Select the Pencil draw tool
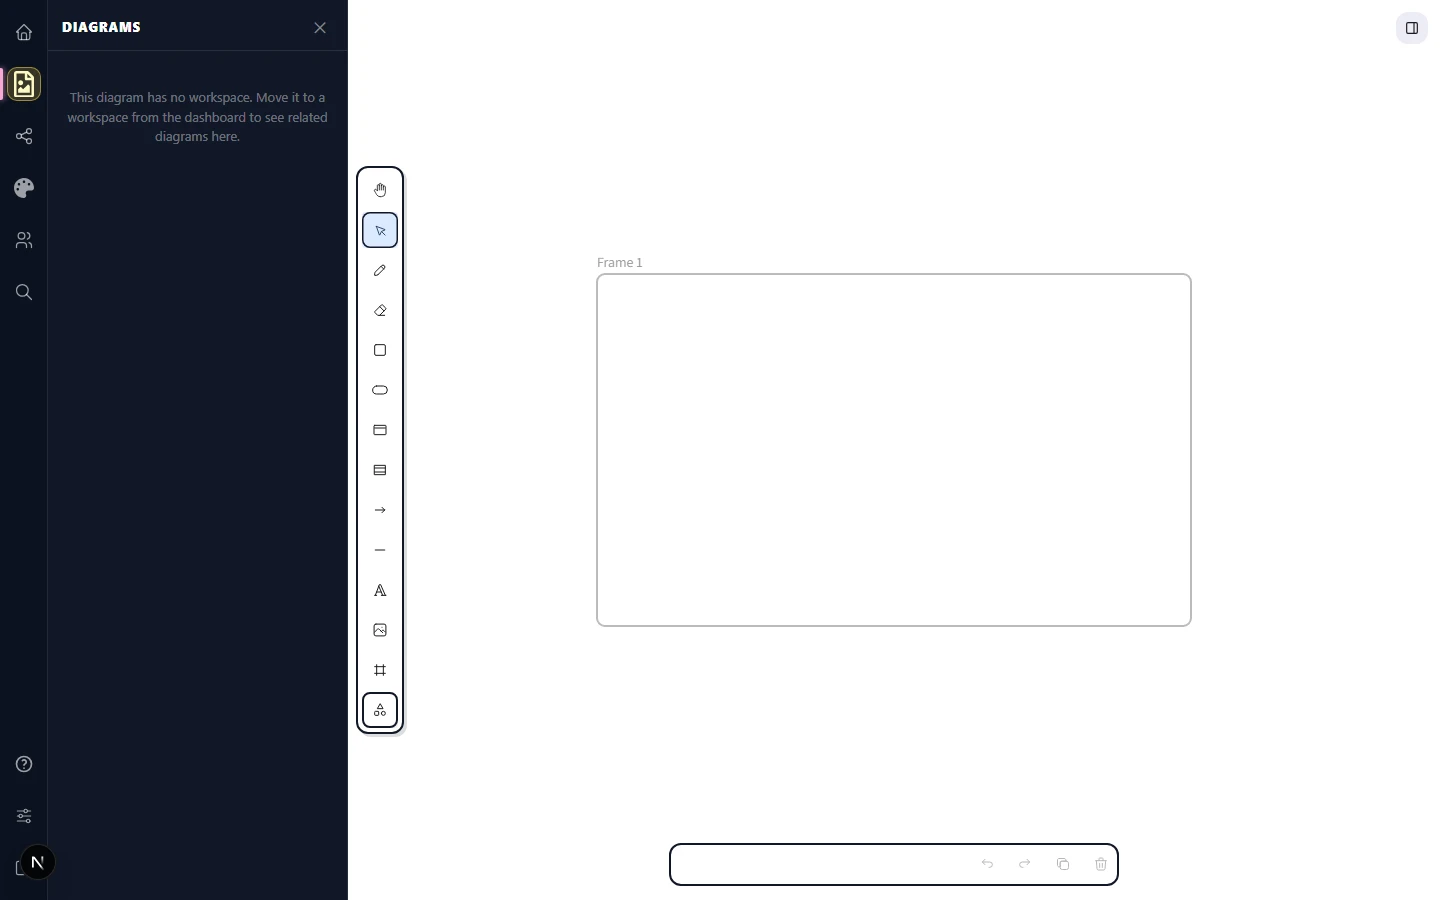Image resolution: width=1440 pixels, height=900 pixels. click(x=380, y=270)
